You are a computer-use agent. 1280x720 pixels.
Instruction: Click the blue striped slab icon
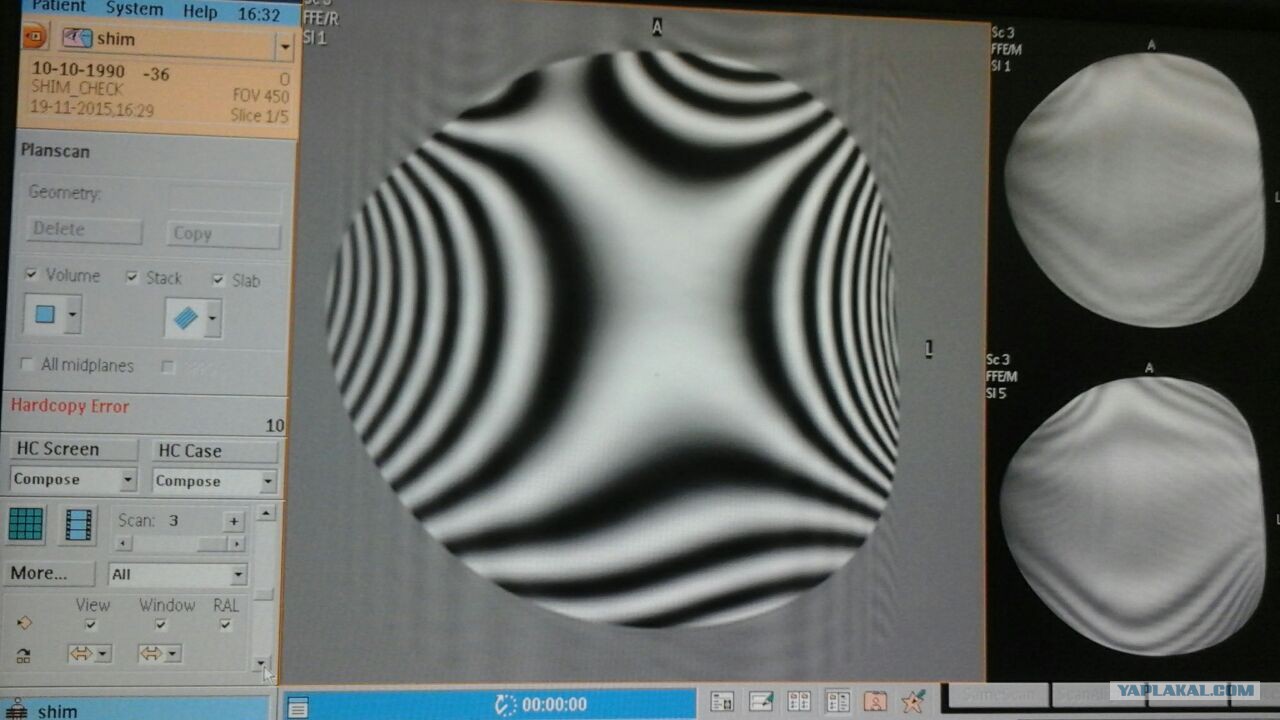pyautogui.click(x=185, y=319)
